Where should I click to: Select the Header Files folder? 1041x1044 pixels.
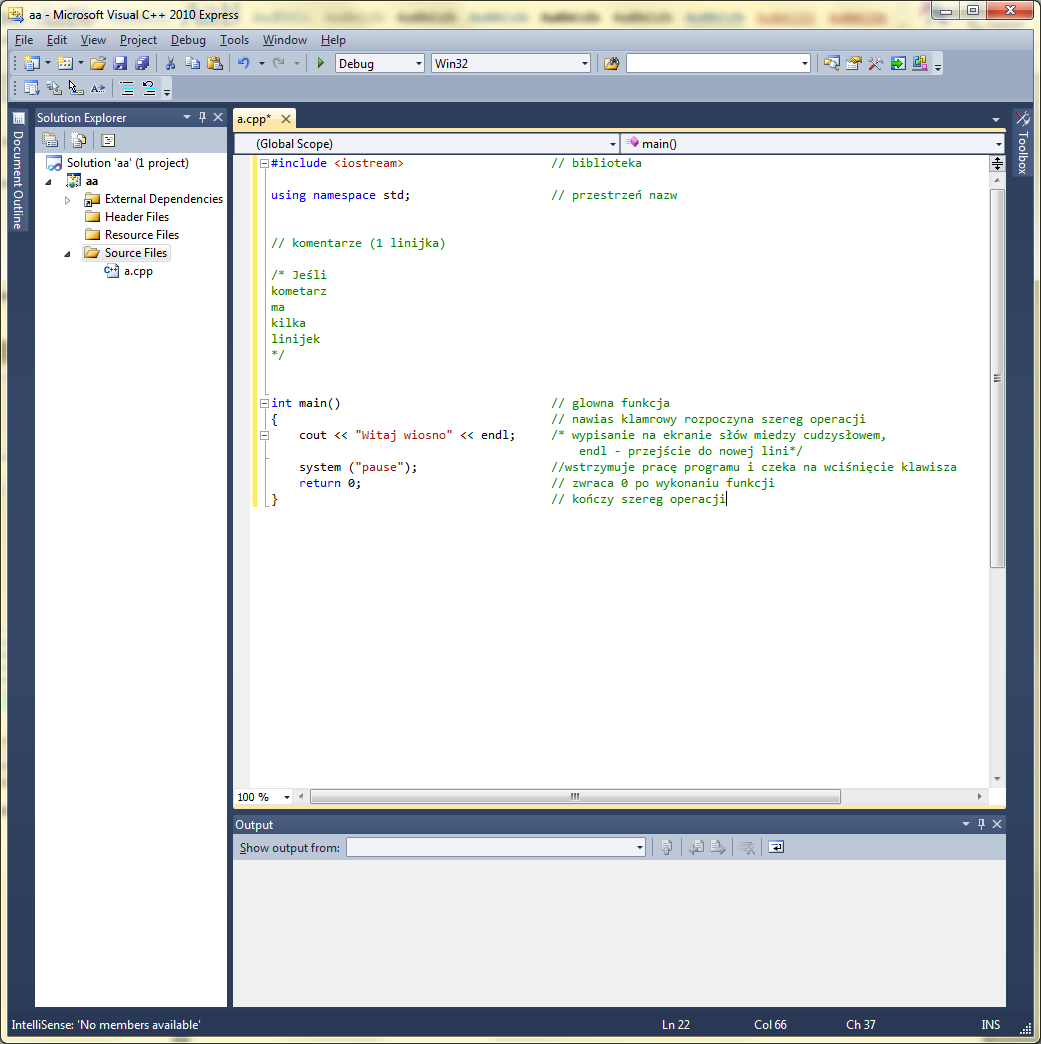pyautogui.click(x=137, y=217)
